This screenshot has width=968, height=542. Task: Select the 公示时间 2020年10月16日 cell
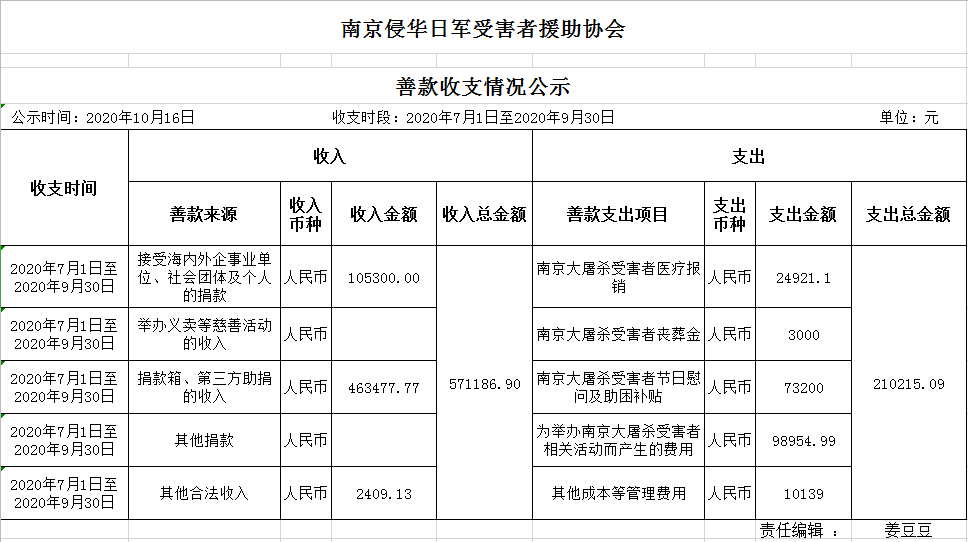pyautogui.click(x=103, y=117)
